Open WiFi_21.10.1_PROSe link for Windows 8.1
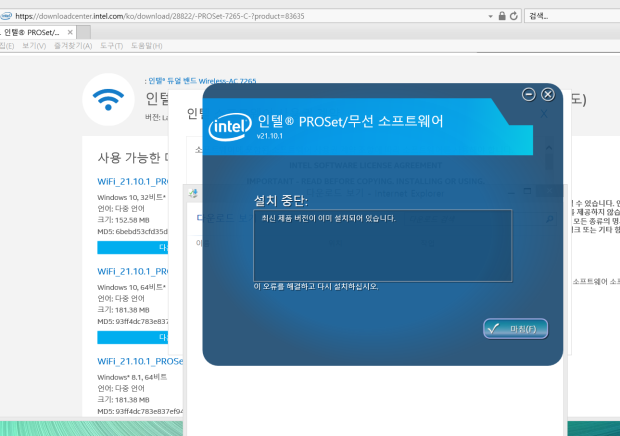The image size is (620, 436). [140, 361]
